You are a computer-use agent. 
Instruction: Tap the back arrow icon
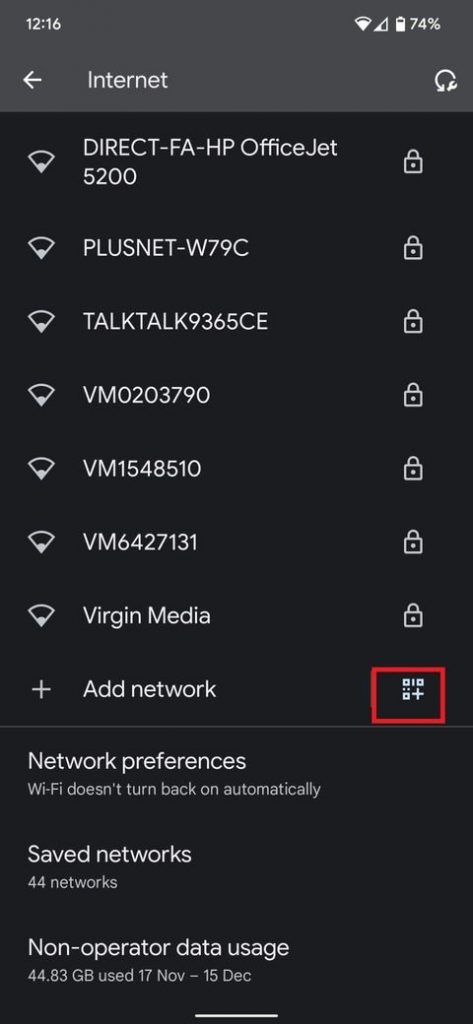coord(33,80)
